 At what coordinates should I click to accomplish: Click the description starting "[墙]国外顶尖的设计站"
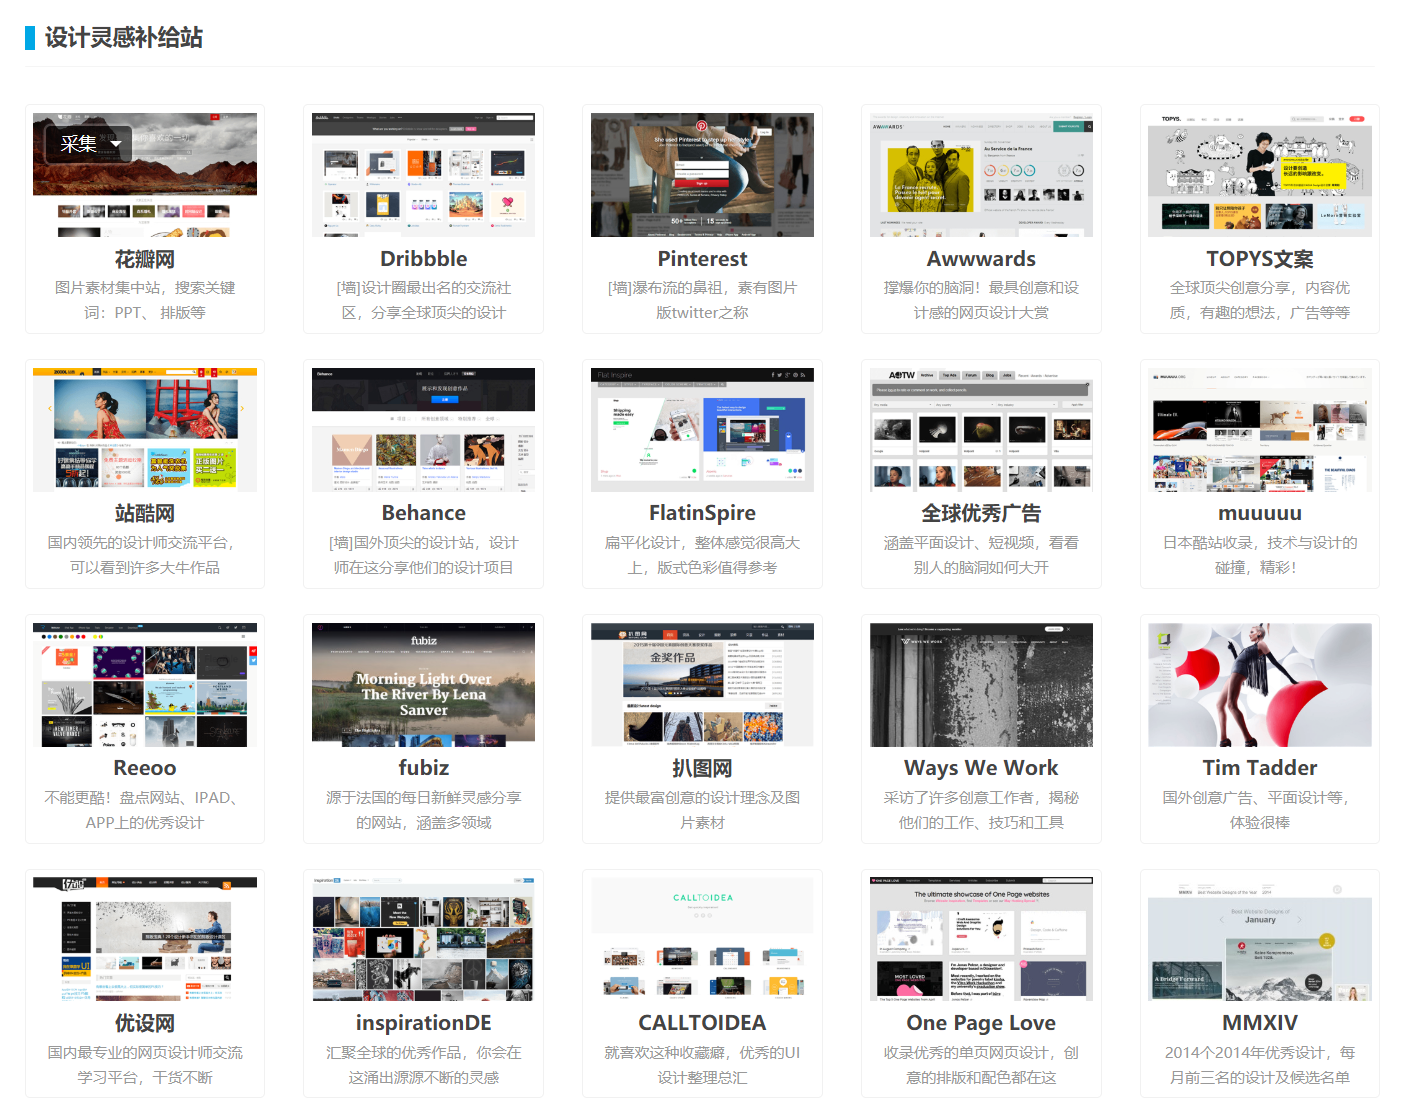[423, 555]
